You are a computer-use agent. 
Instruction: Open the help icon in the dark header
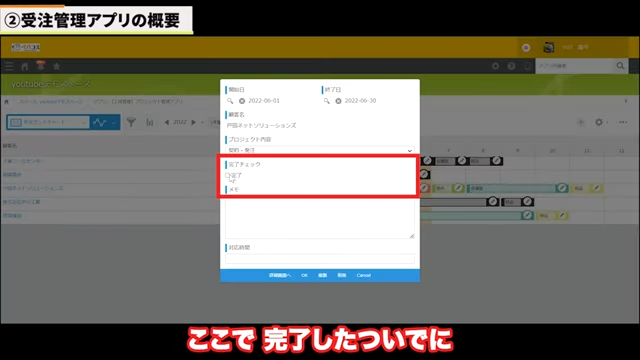click(511, 66)
